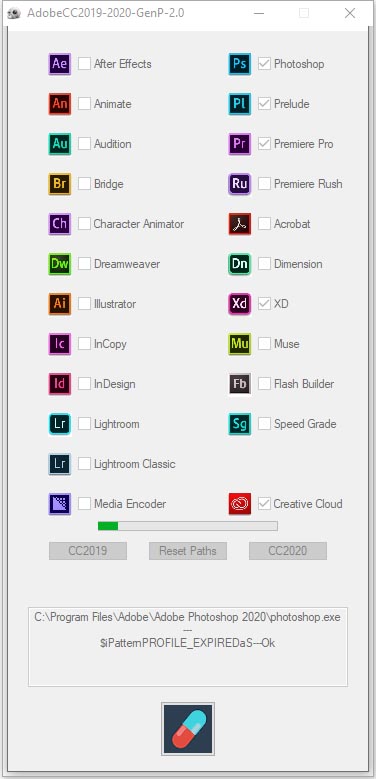Click the Lr icon beside Lightroom

point(60,424)
